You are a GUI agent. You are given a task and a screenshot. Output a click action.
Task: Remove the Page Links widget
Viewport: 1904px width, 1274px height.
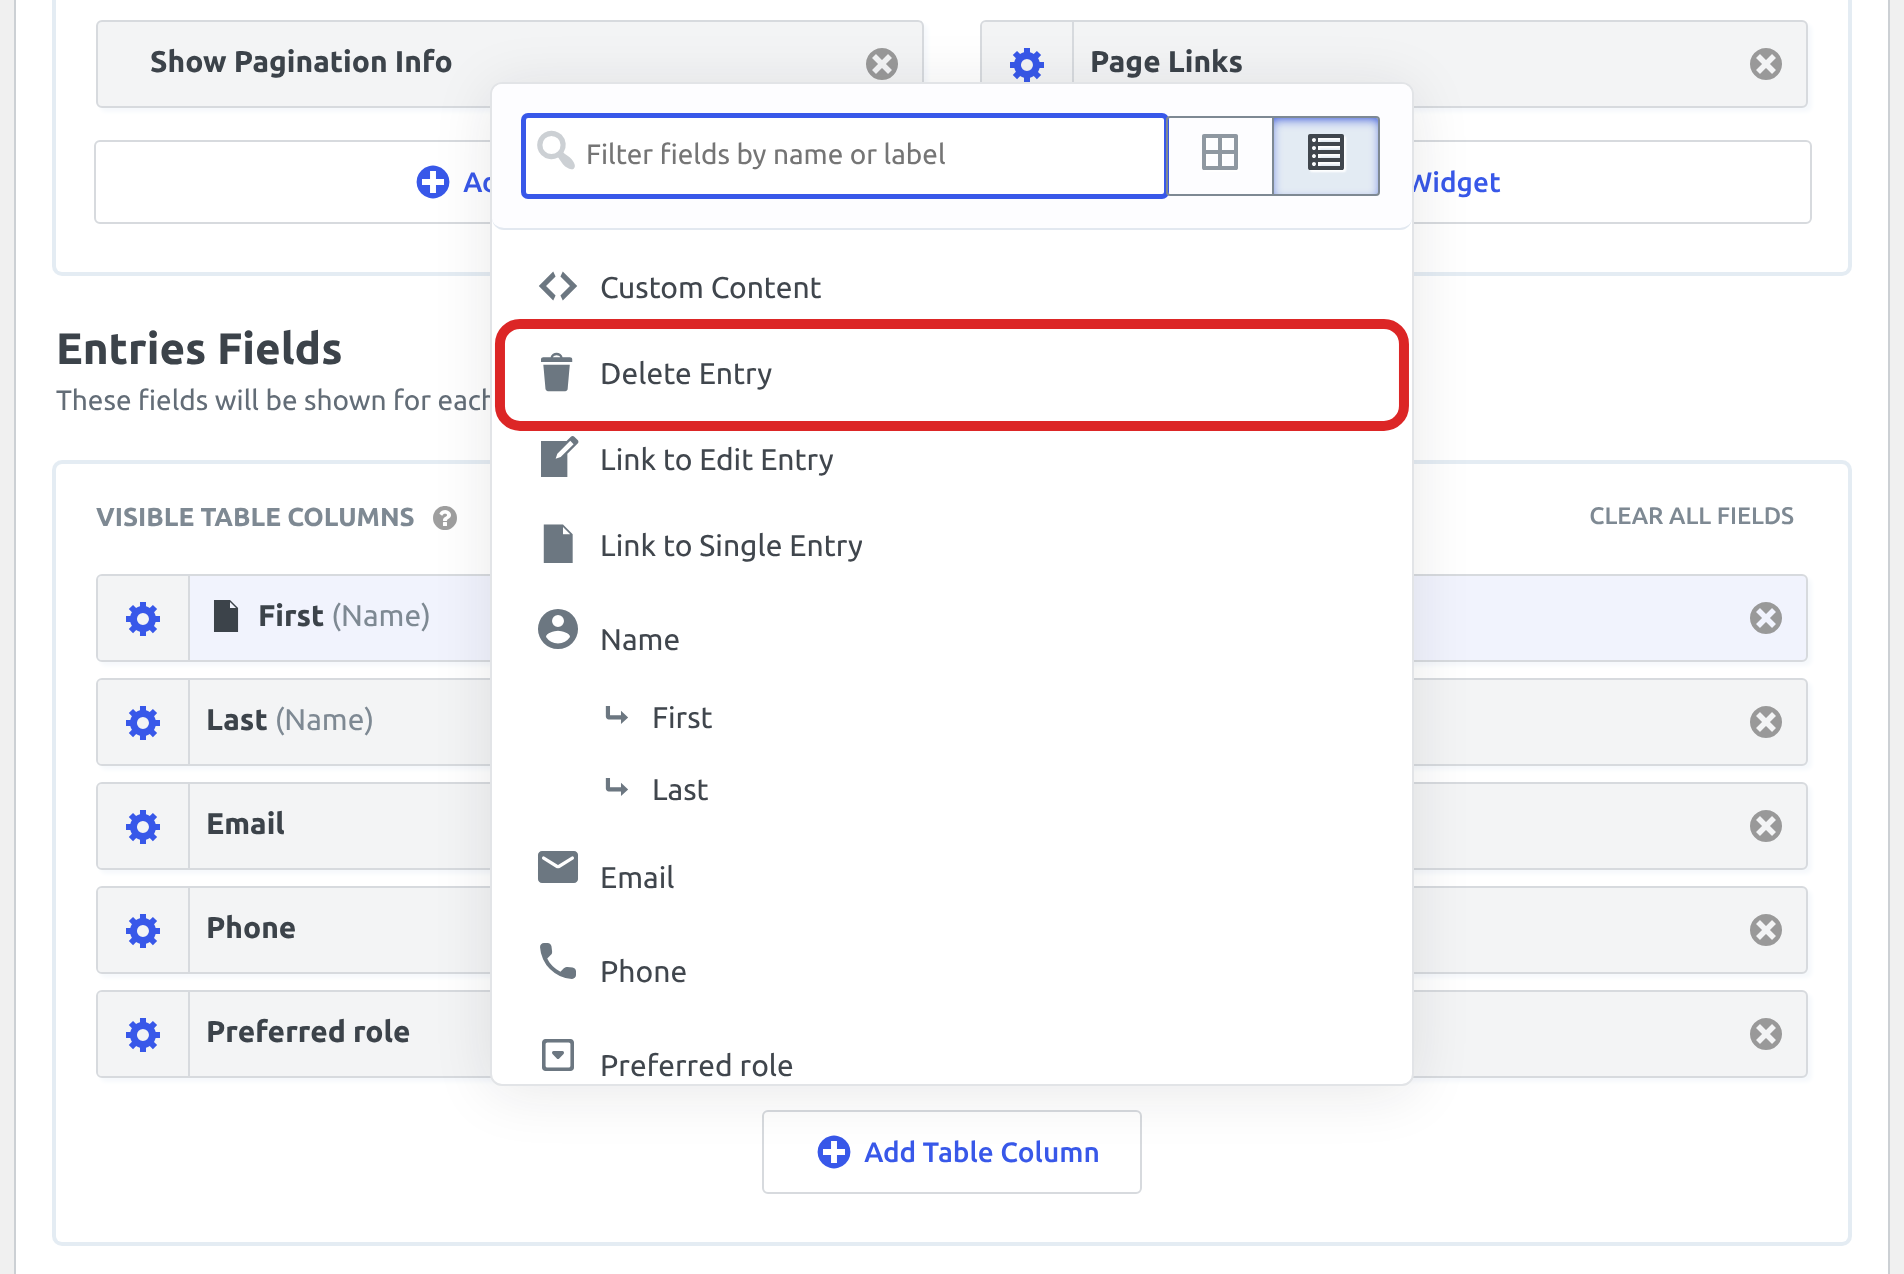pos(1766,64)
